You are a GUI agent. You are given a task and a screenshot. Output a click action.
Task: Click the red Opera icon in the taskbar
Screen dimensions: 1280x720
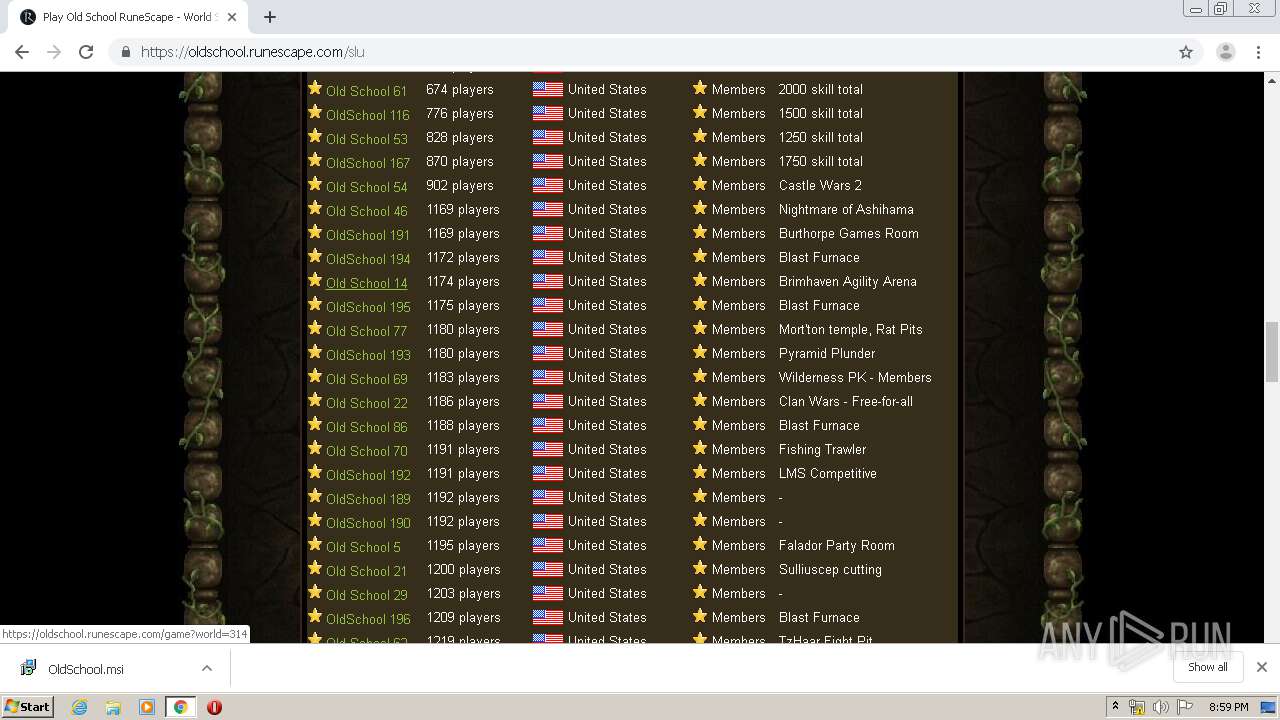(x=214, y=707)
